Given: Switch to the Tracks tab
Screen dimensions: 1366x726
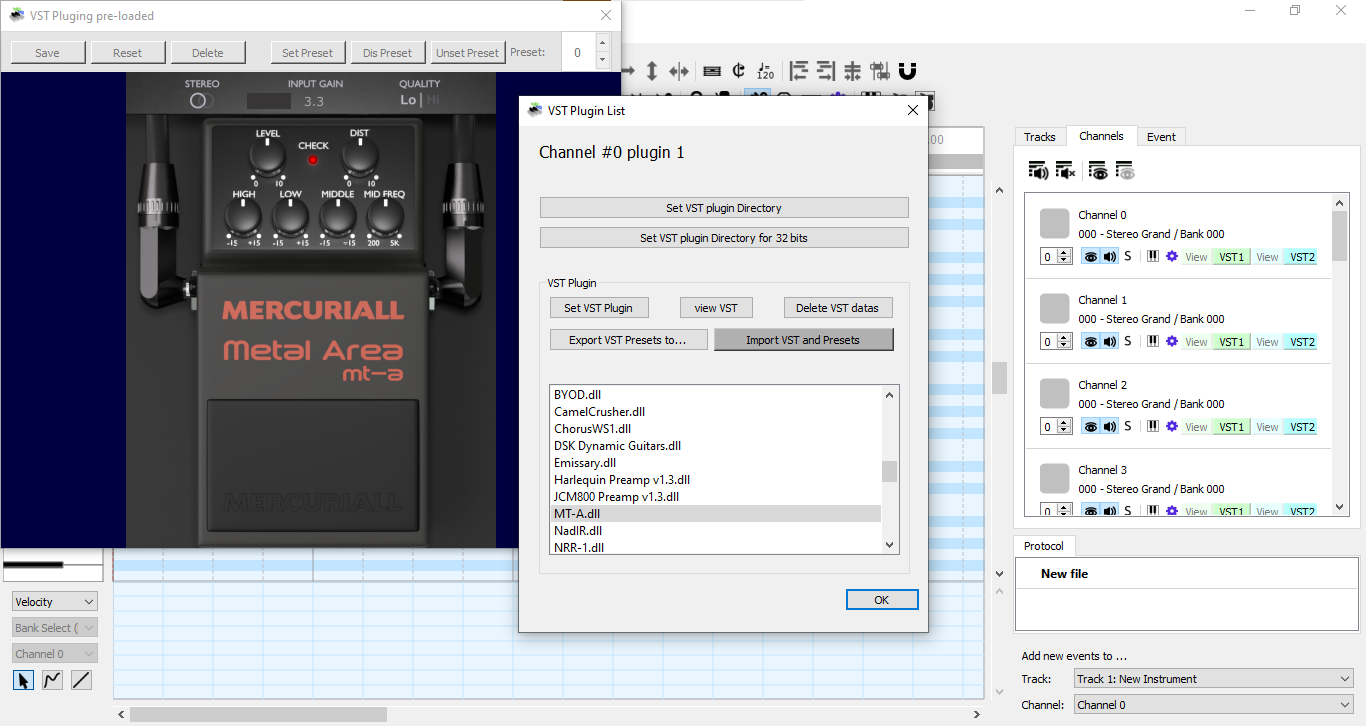Looking at the screenshot, I should (1039, 137).
